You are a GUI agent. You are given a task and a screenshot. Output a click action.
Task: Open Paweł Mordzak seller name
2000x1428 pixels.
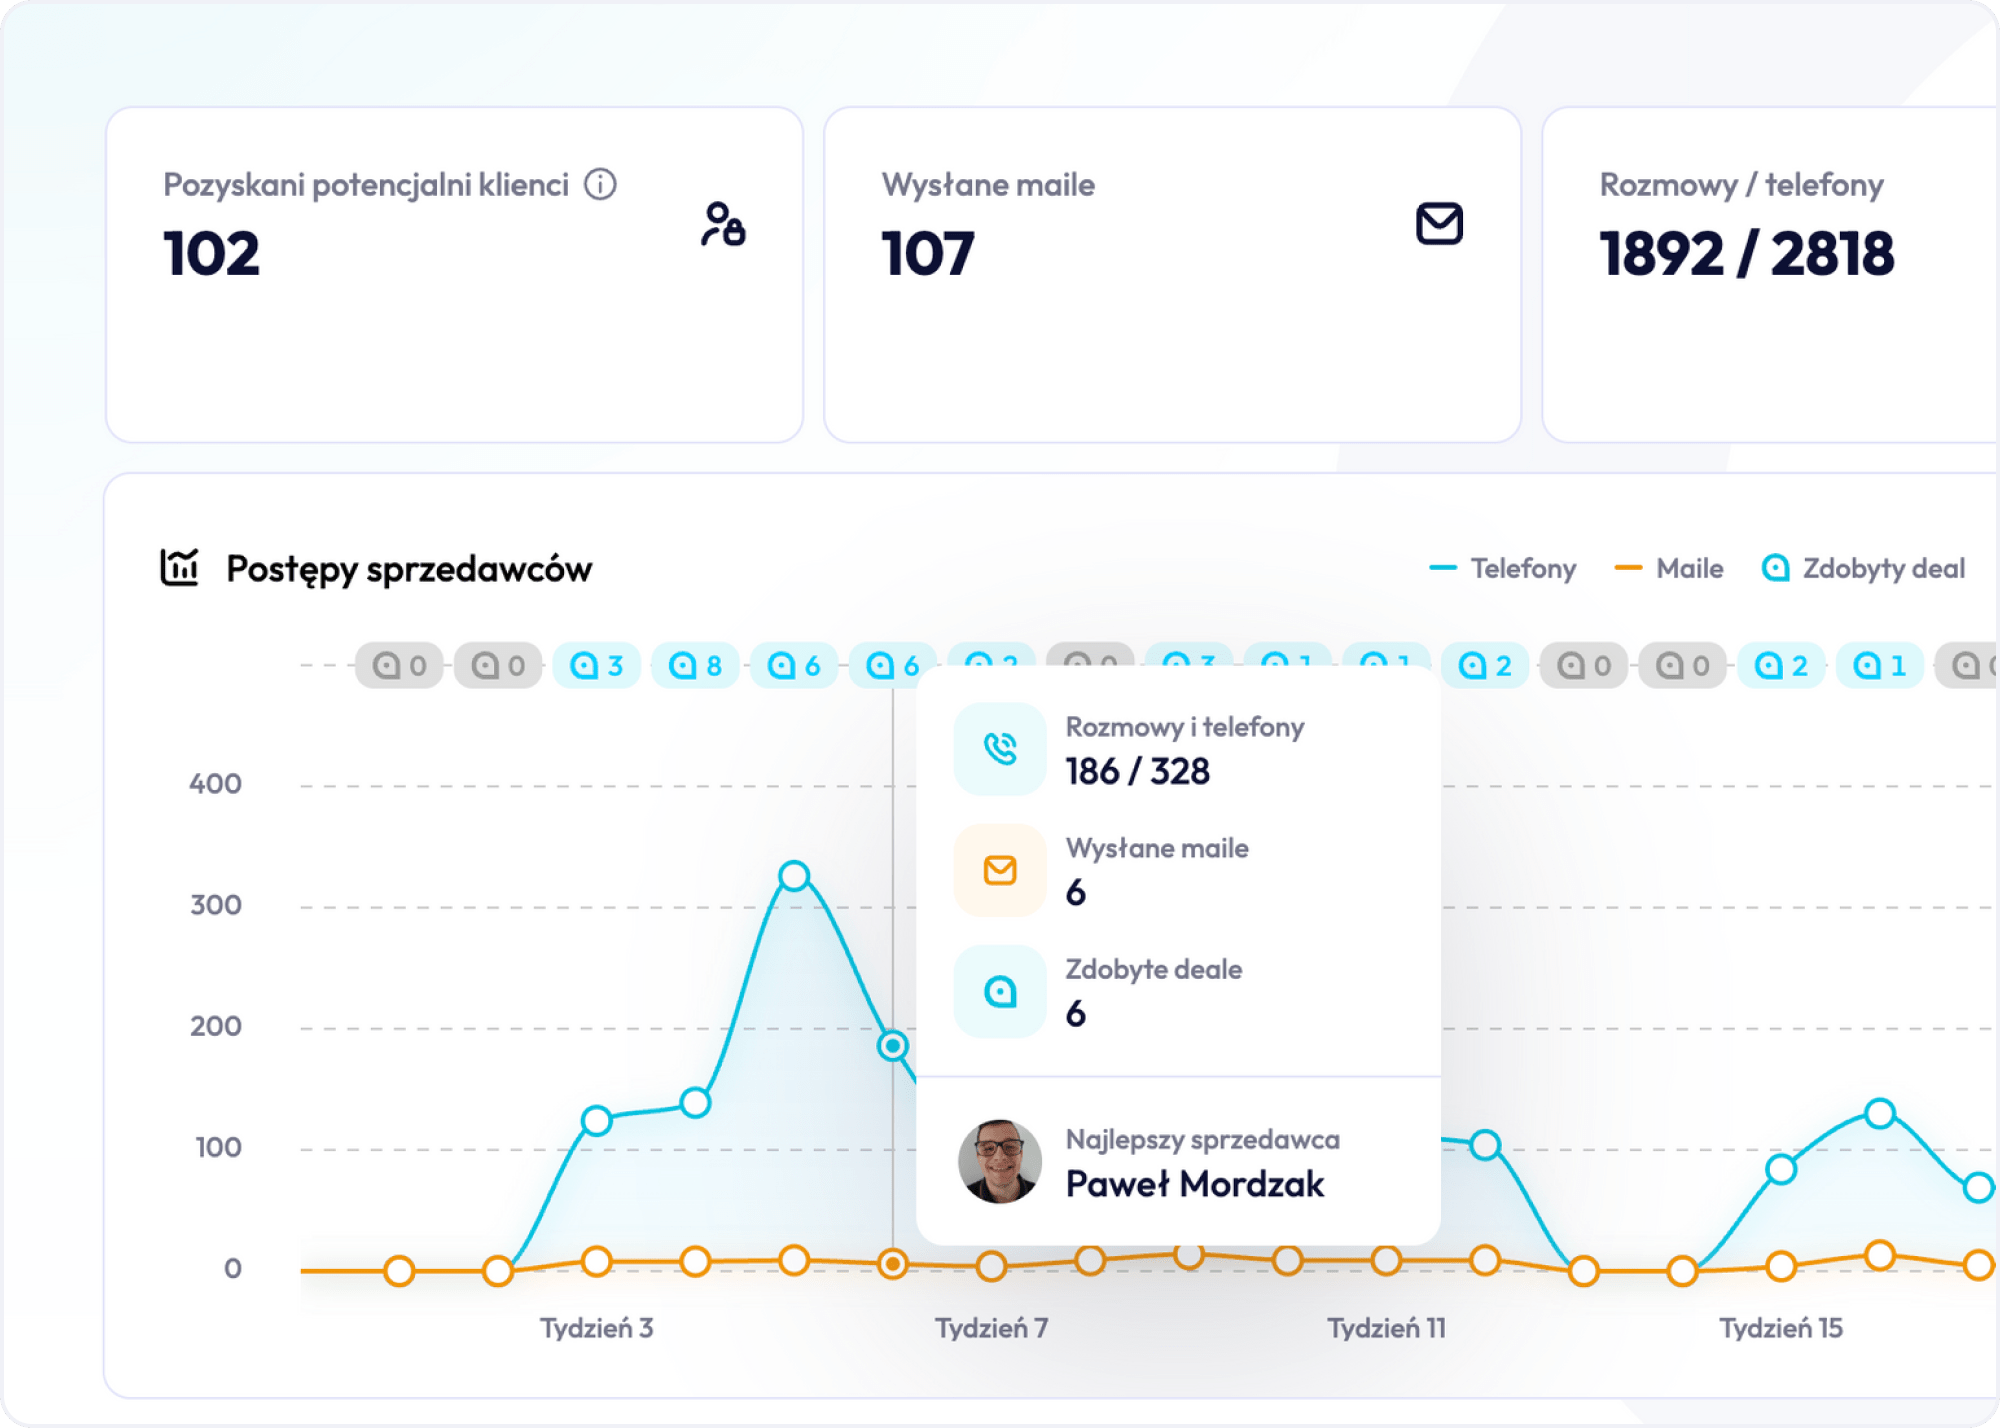click(1194, 1184)
